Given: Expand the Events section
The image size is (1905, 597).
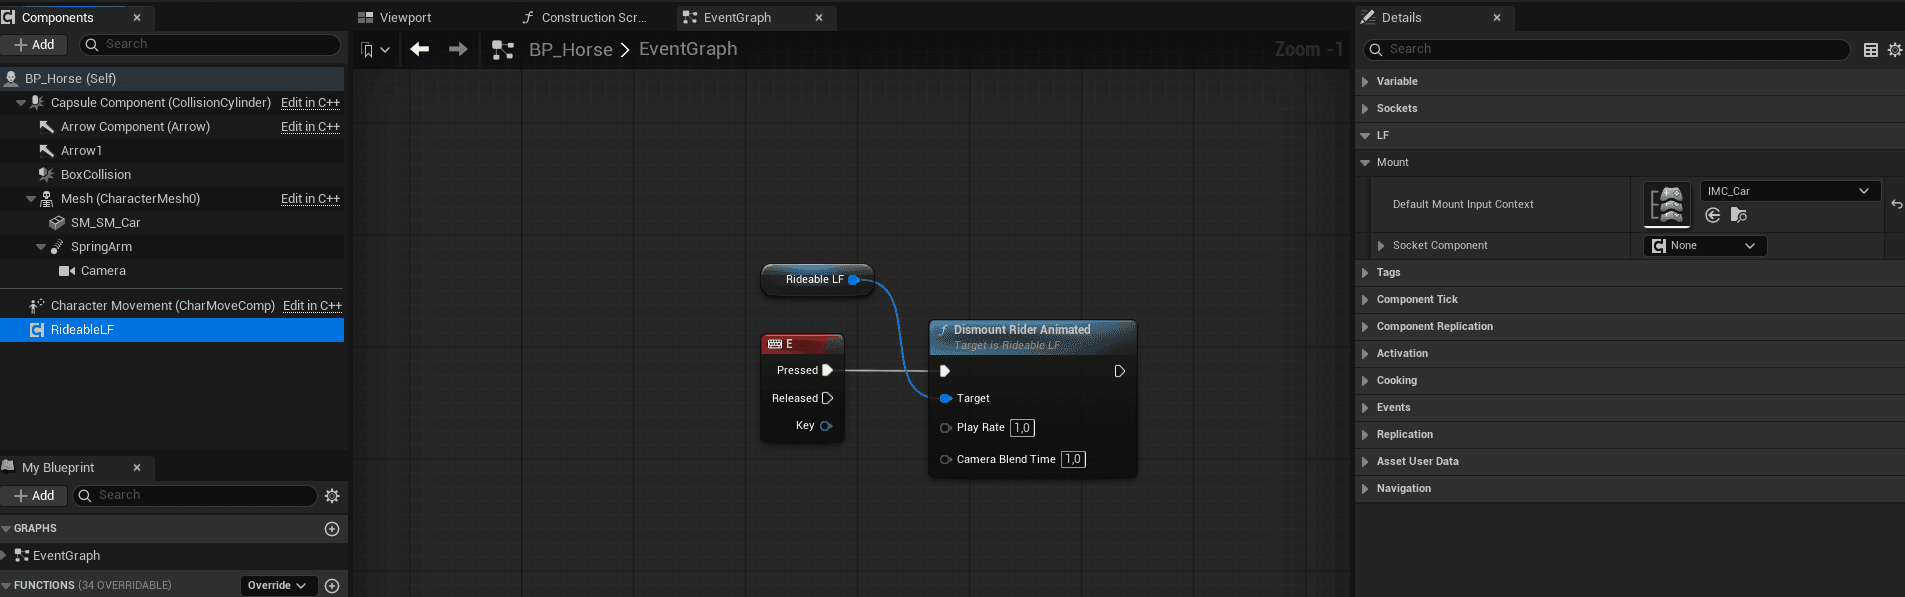Looking at the screenshot, I should coord(1365,408).
